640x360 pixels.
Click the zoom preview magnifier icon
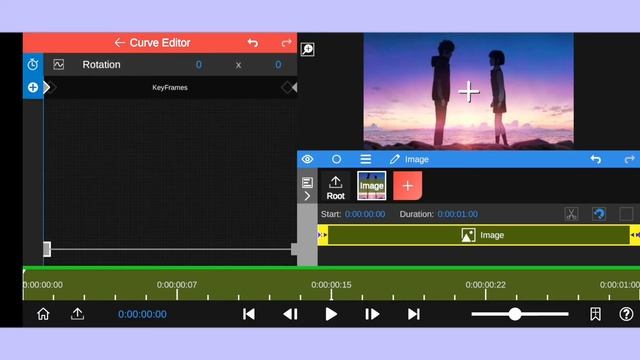(x=307, y=49)
